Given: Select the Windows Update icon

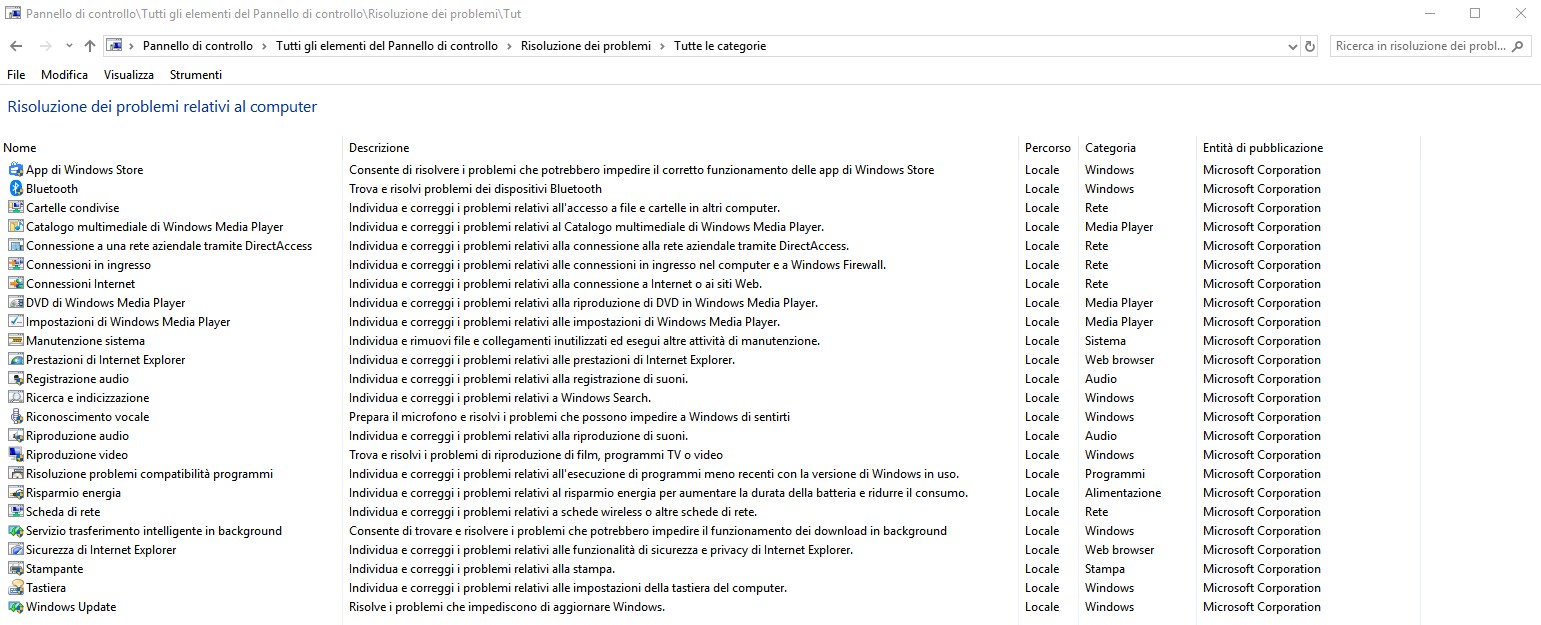Looking at the screenshot, I should tap(15, 607).
